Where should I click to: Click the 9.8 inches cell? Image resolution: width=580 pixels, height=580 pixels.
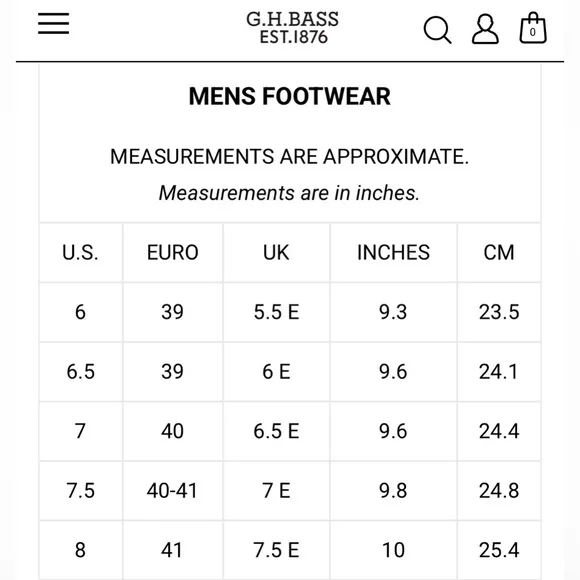(393, 491)
